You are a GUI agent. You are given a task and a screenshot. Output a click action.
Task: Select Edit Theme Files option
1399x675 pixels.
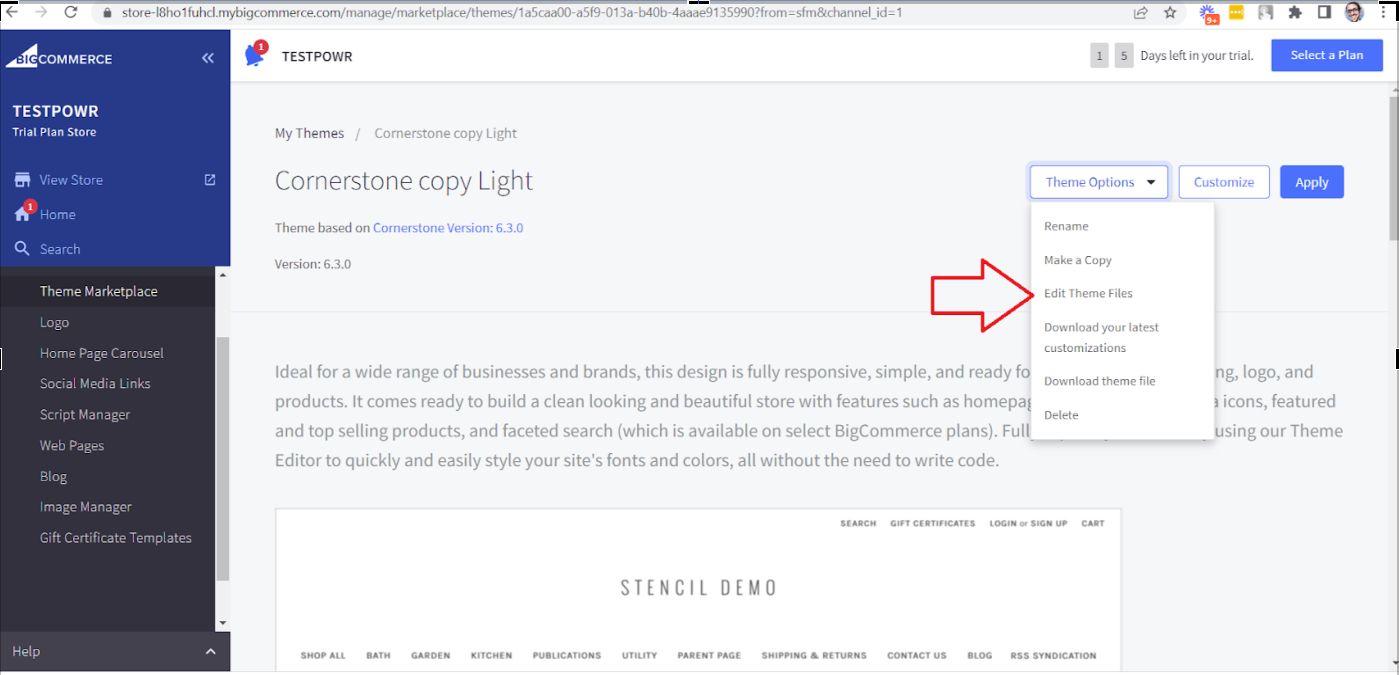(x=1088, y=293)
